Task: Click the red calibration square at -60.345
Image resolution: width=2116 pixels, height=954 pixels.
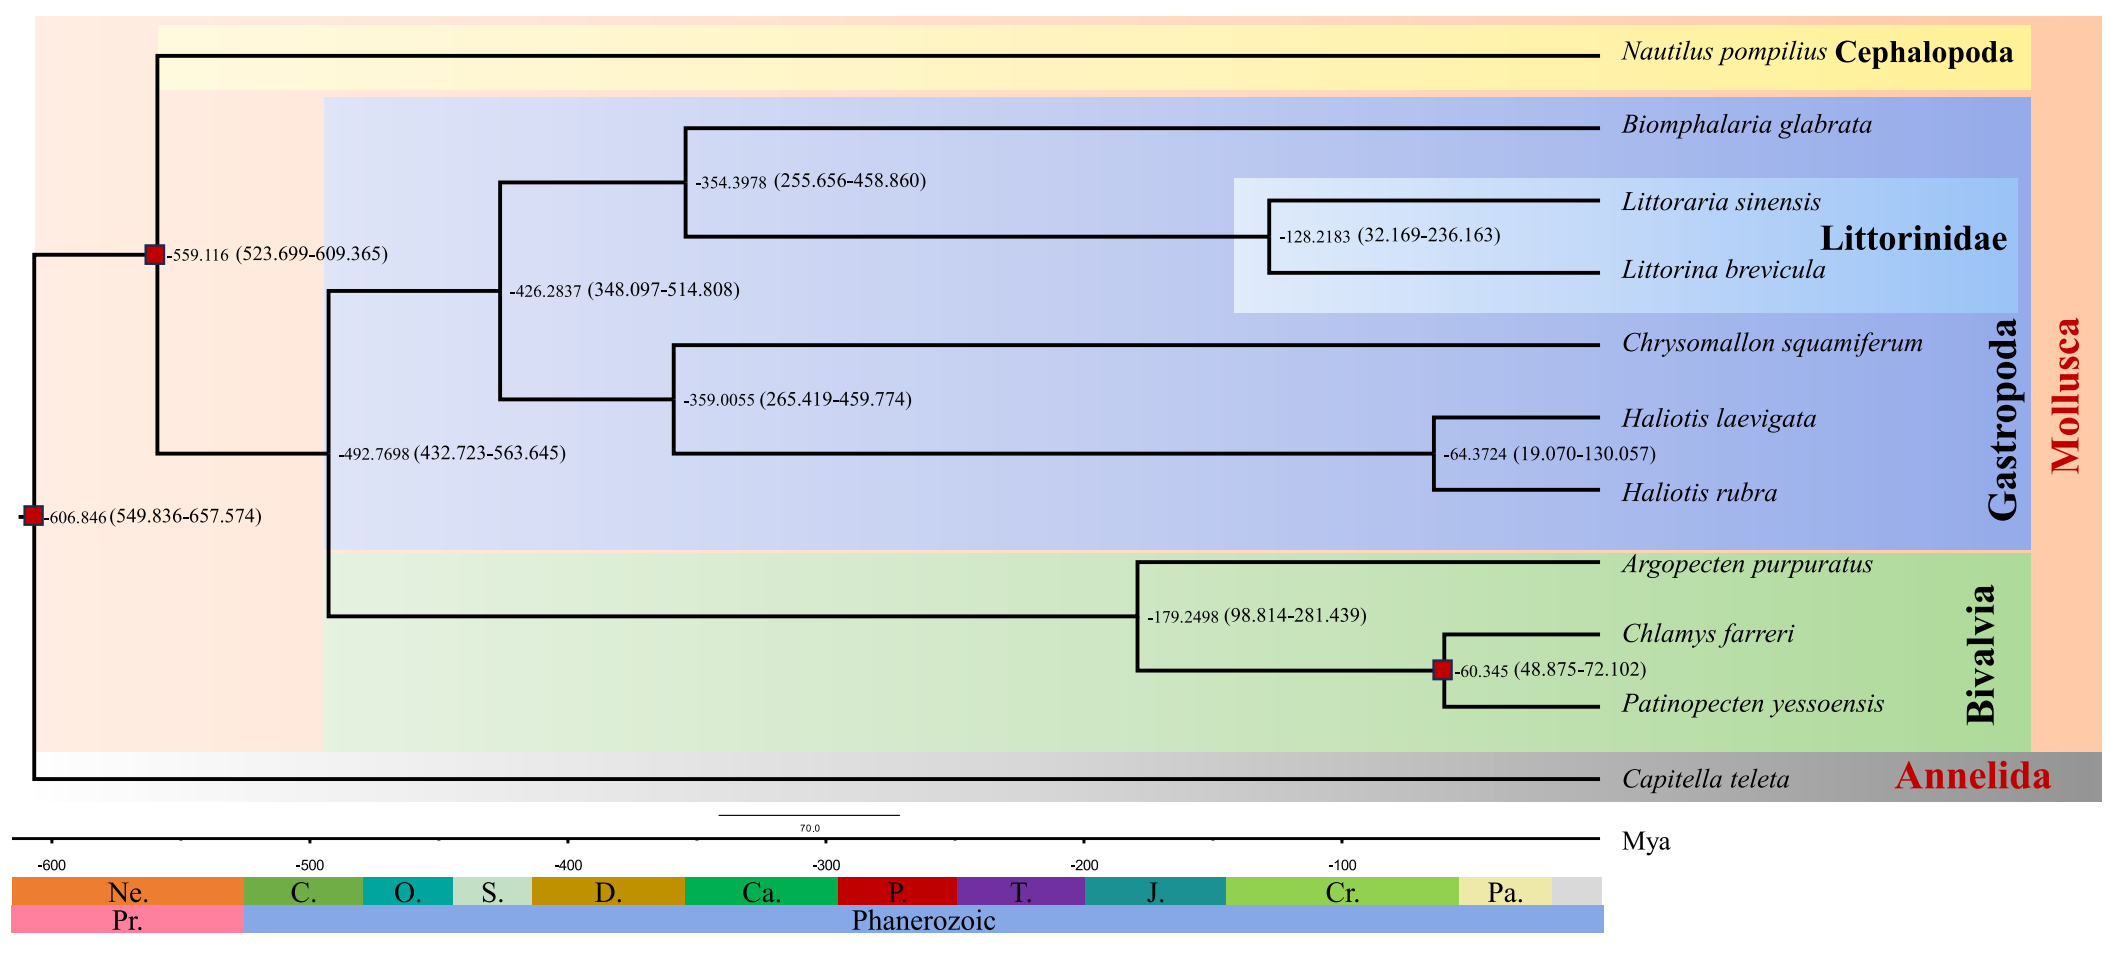Action: pyautogui.click(x=1442, y=670)
